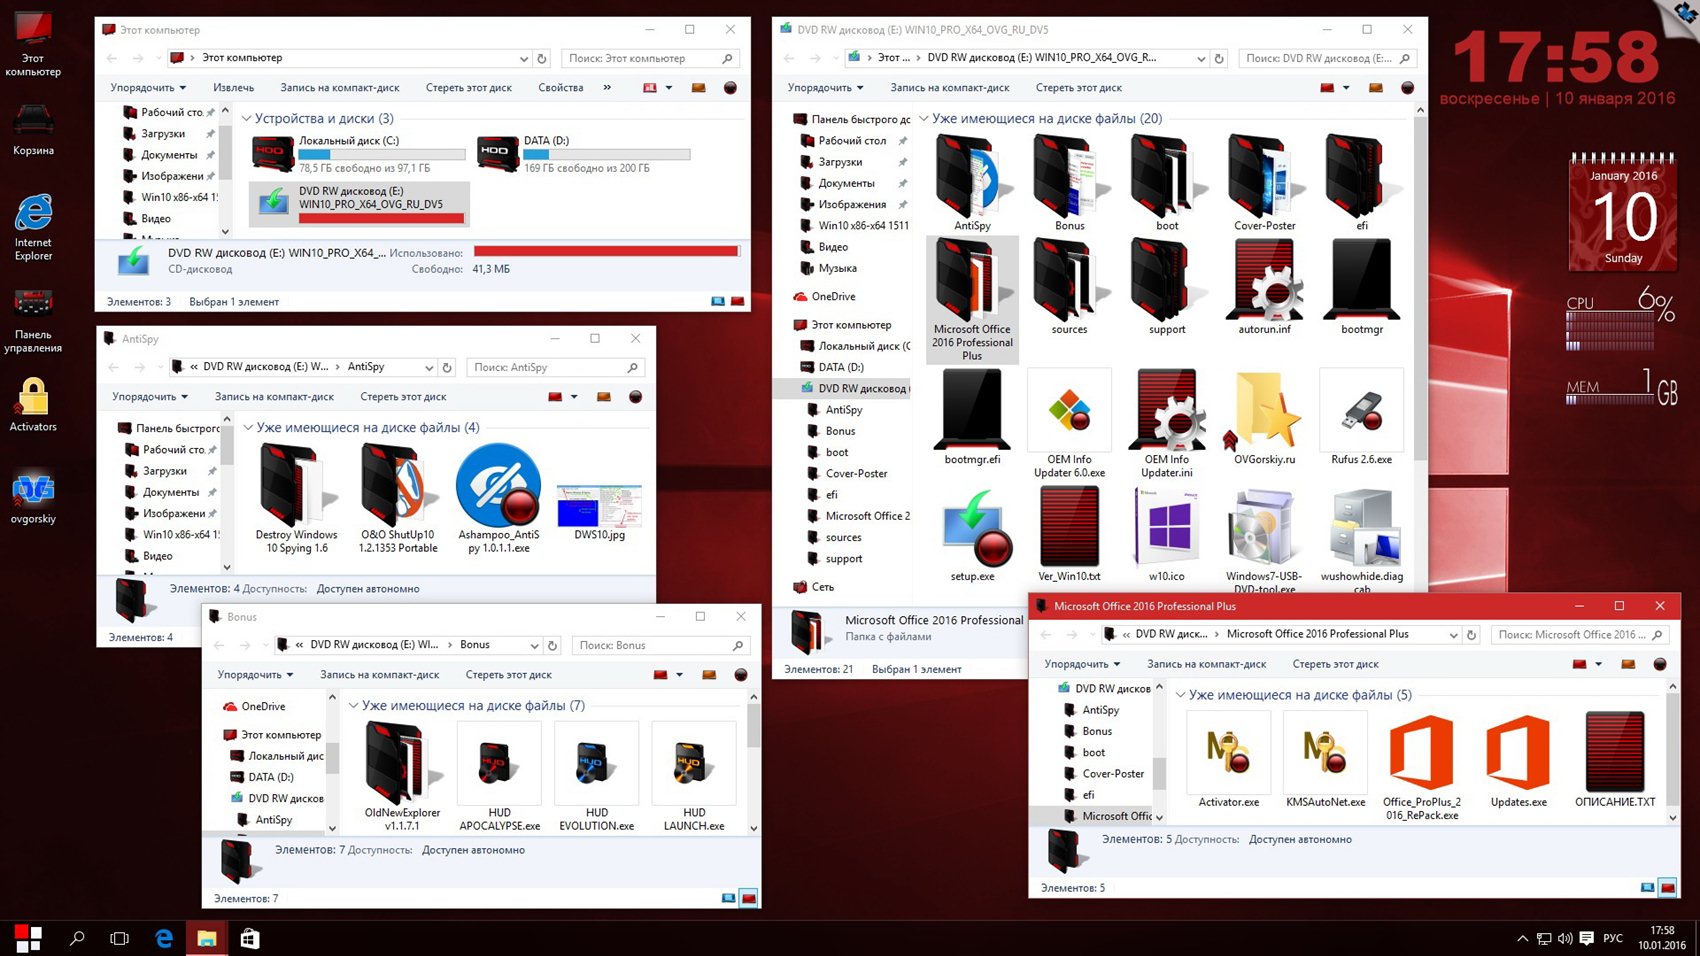The height and width of the screenshot is (956, 1700).
Task: Open the Упорядочить dropdown in AntiSpy window
Action: point(149,397)
